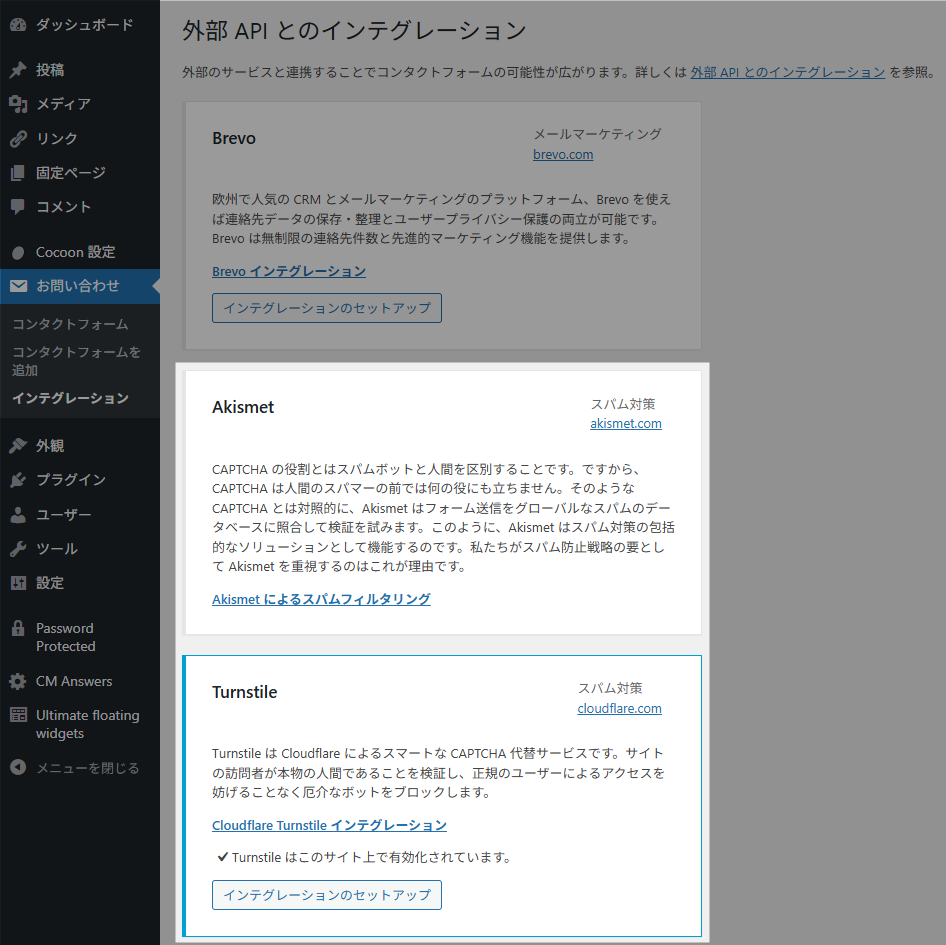The image size is (946, 945).
Task: Click the sliders icon beside 設定
Action: point(18,583)
